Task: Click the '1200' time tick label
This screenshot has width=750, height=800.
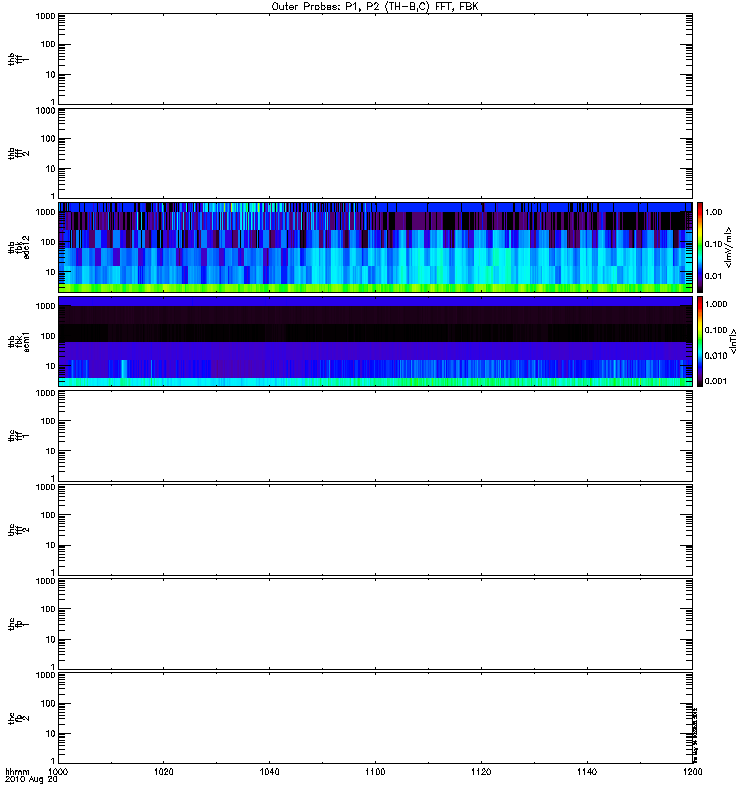Action: 692,771
